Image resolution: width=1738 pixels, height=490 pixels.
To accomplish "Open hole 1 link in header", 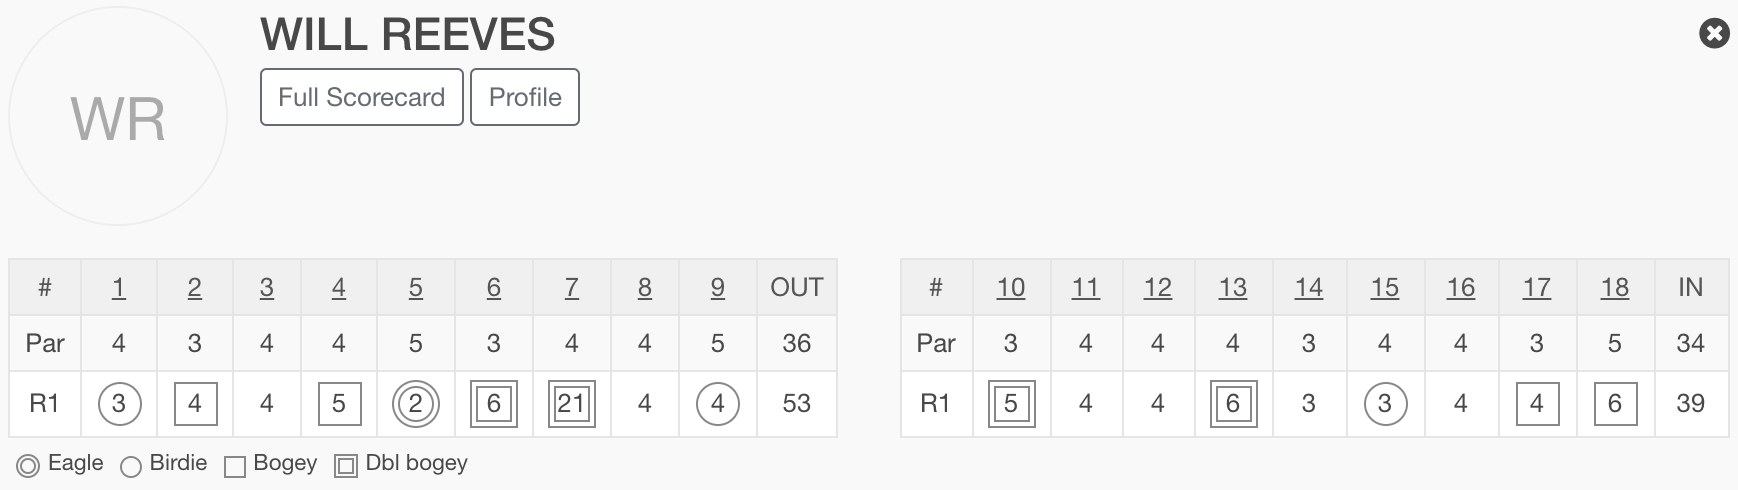I will tap(118, 288).
